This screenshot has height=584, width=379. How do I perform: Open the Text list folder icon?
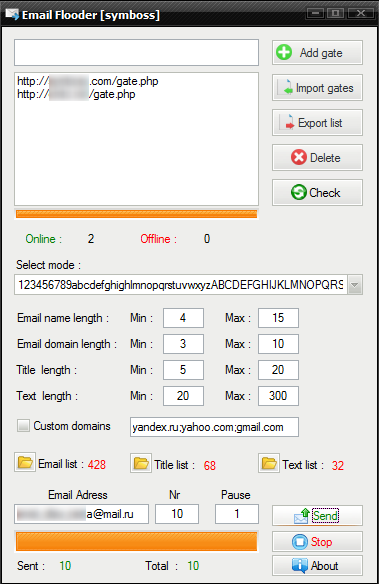tap(269, 463)
